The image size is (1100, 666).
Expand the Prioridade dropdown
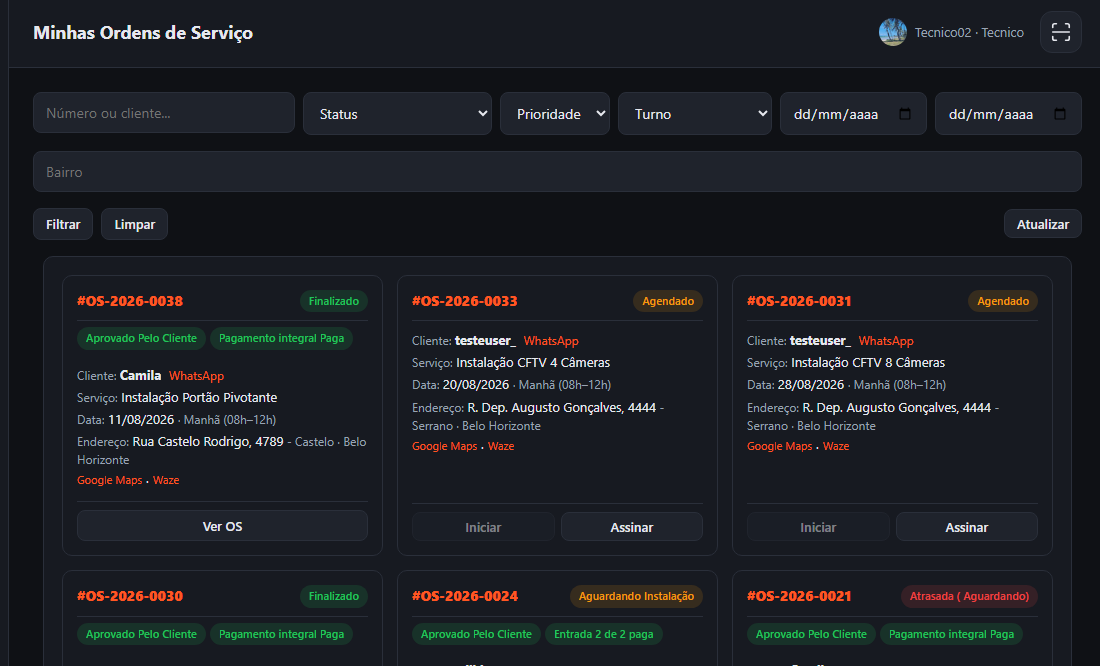point(554,114)
